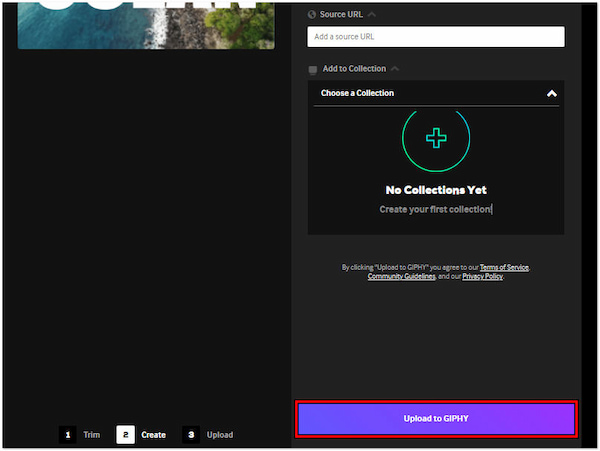600x451 pixels.
Task: Click the Source URL globe icon
Action: coord(312,15)
